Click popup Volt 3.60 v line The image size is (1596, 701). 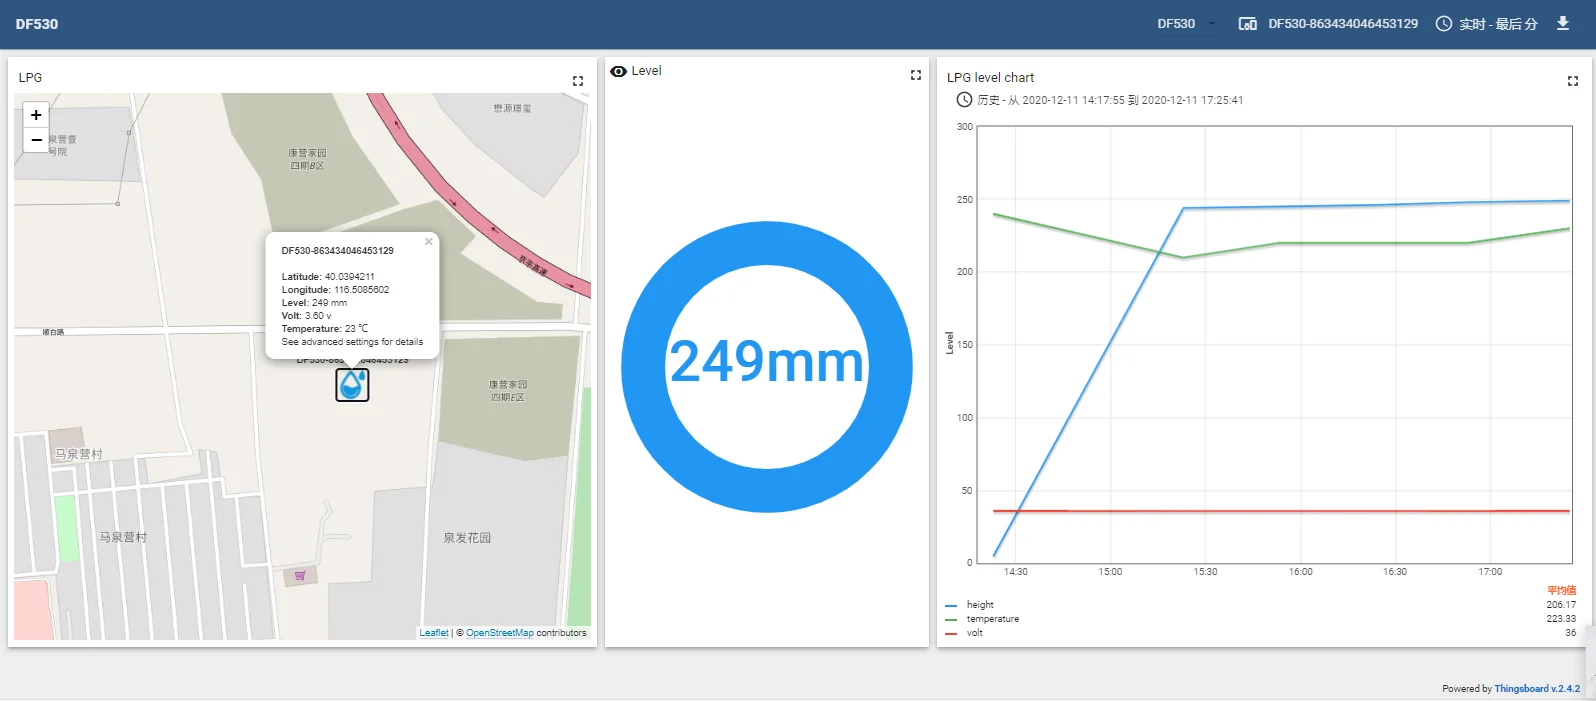point(306,316)
